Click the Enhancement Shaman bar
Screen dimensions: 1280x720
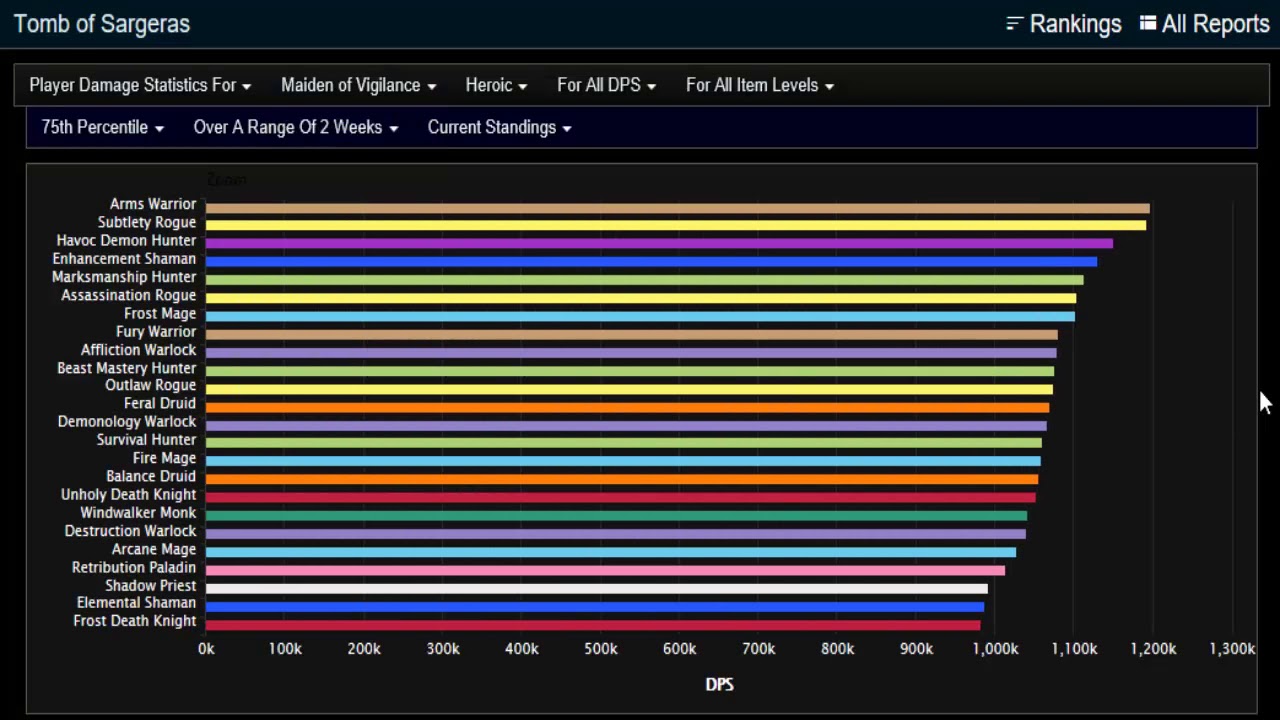pyautogui.click(x=651, y=261)
